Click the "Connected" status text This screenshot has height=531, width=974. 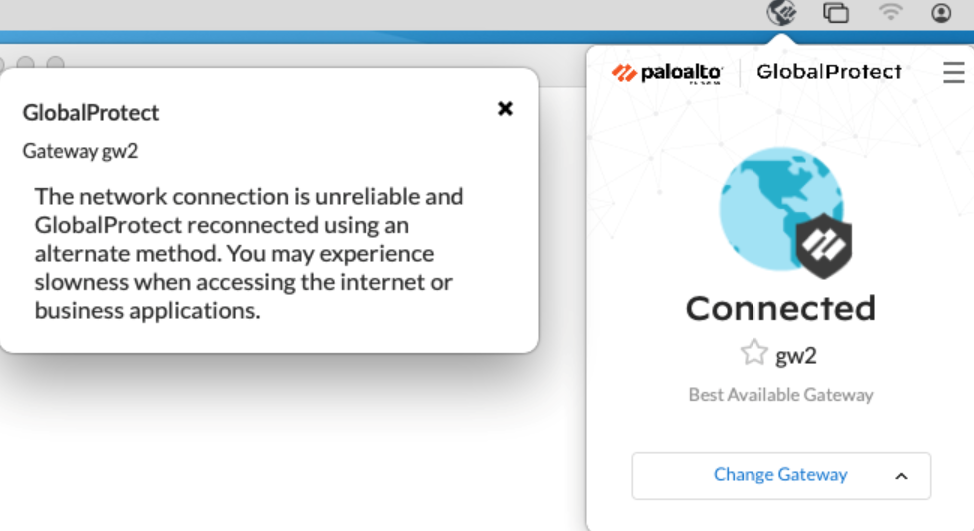[x=781, y=308]
